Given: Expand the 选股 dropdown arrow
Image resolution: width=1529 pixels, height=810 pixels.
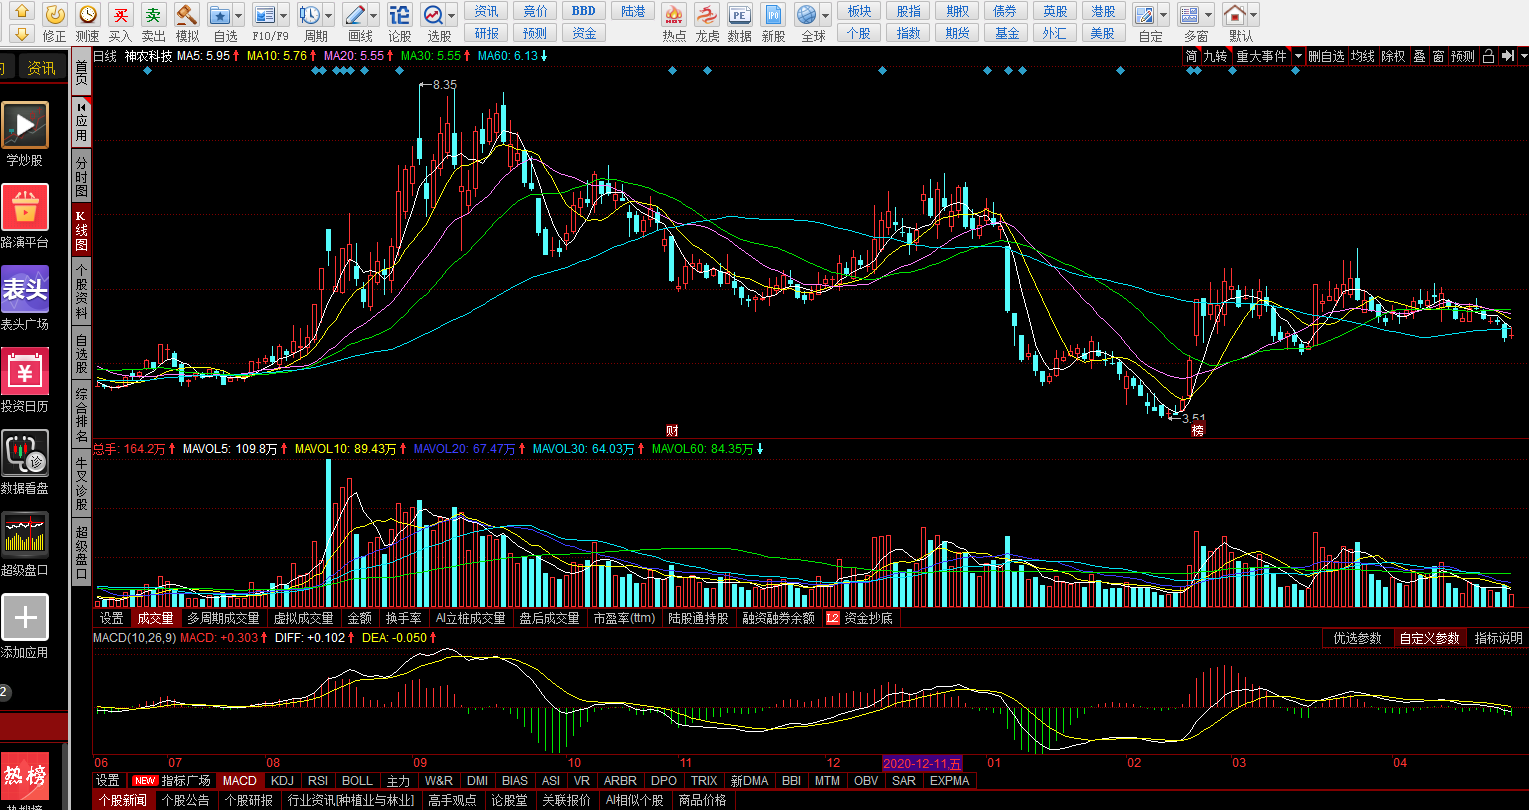Looking at the screenshot, I should pos(453,15).
